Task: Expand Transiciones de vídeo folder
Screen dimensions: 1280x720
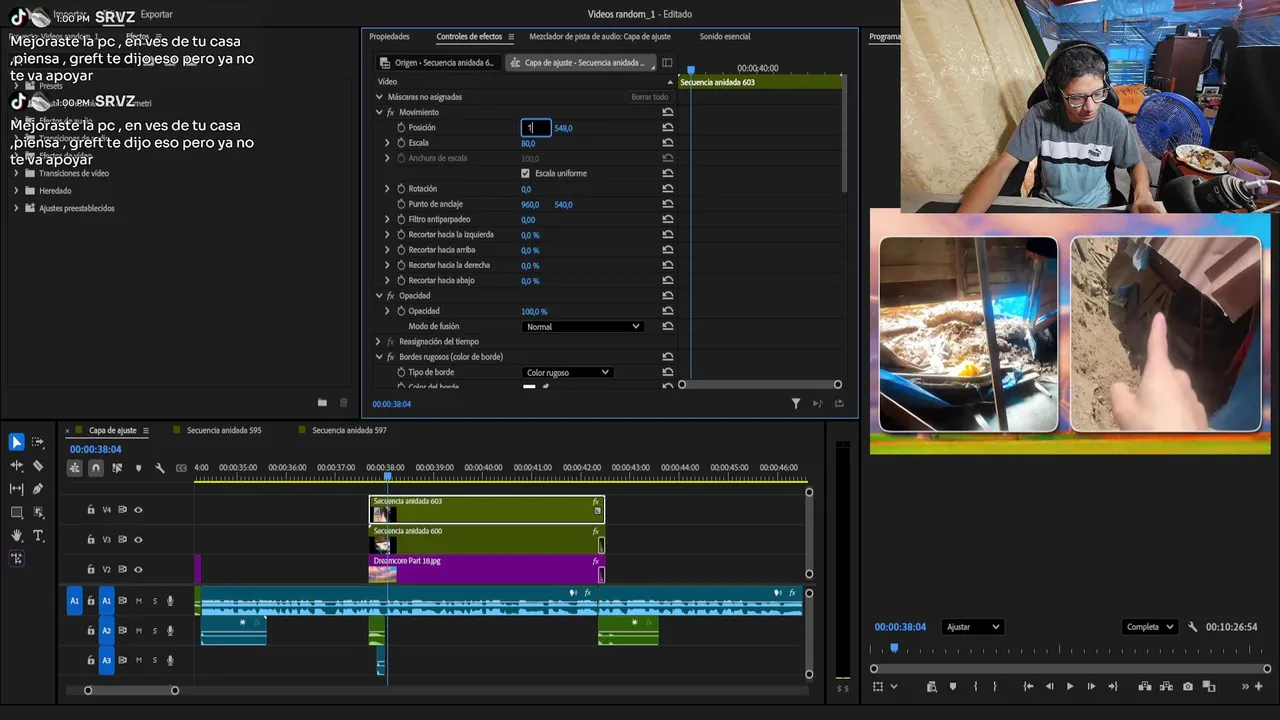Action: click(16, 173)
